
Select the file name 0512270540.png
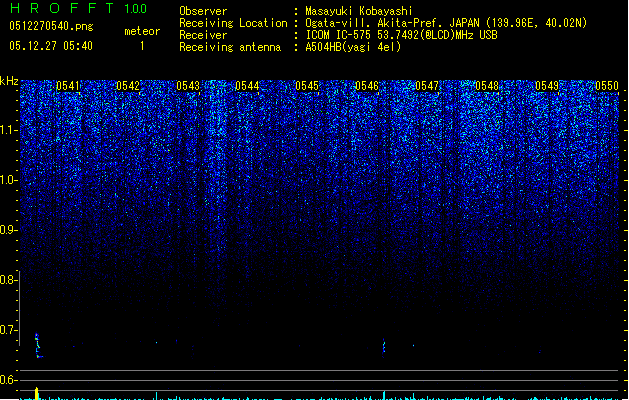(51, 26)
